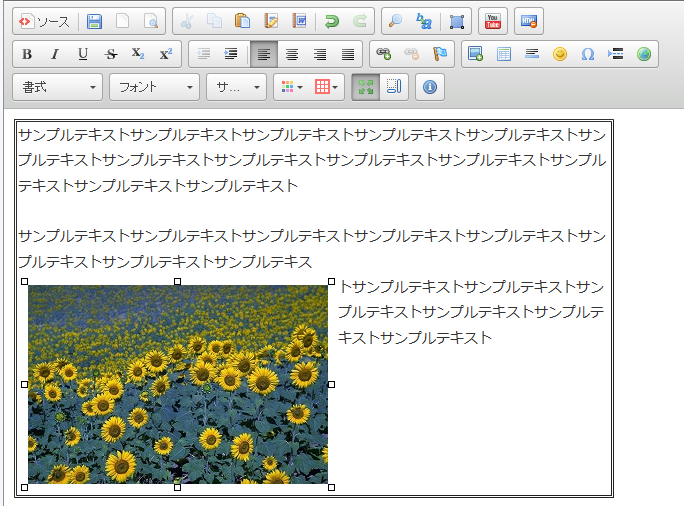Toggle italic formatting

coord(55,54)
